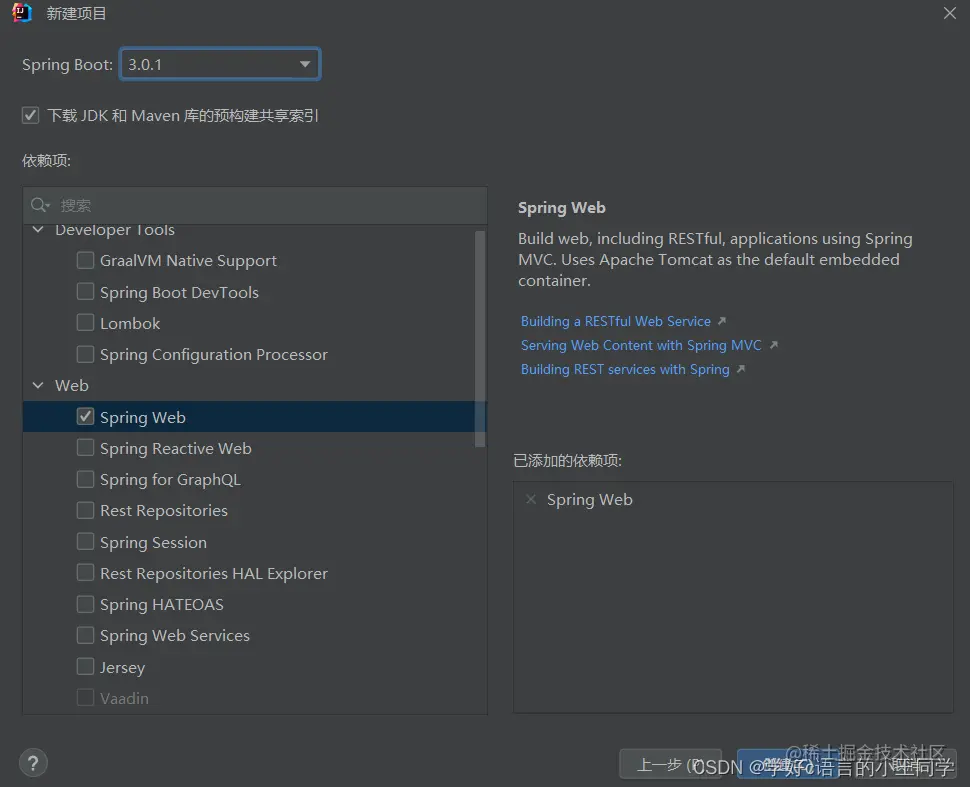Enable Spring Web Services checkbox
This screenshot has height=787, width=970.
pyautogui.click(x=85, y=635)
